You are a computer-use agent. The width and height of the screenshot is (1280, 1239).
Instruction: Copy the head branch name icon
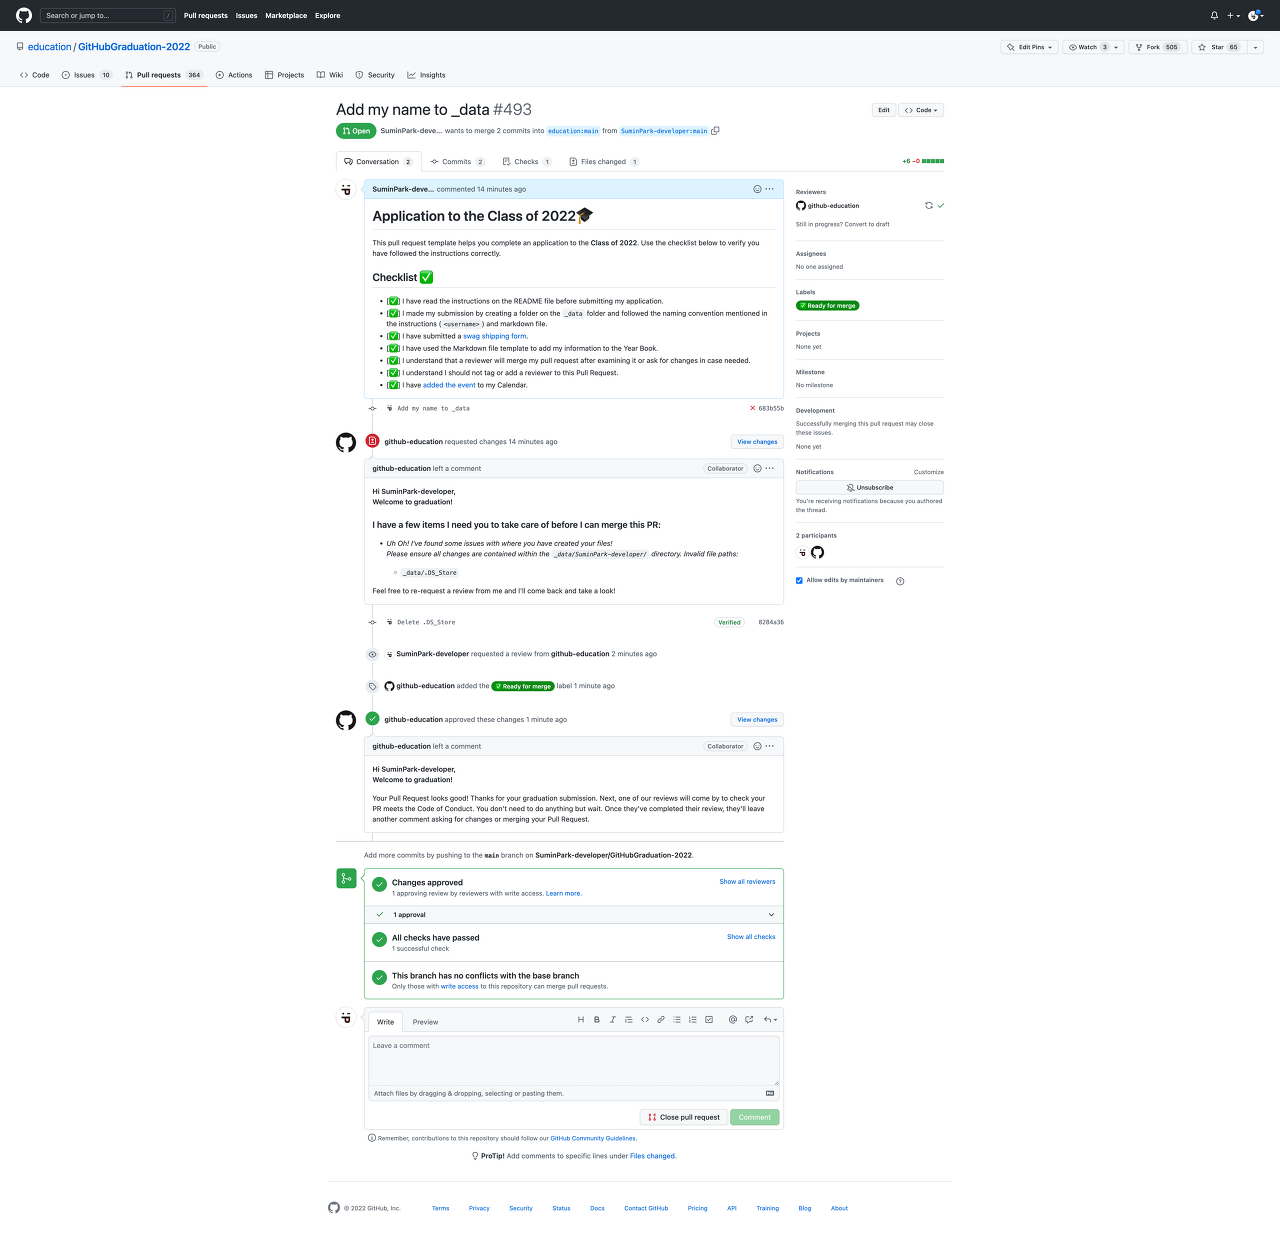pos(715,131)
